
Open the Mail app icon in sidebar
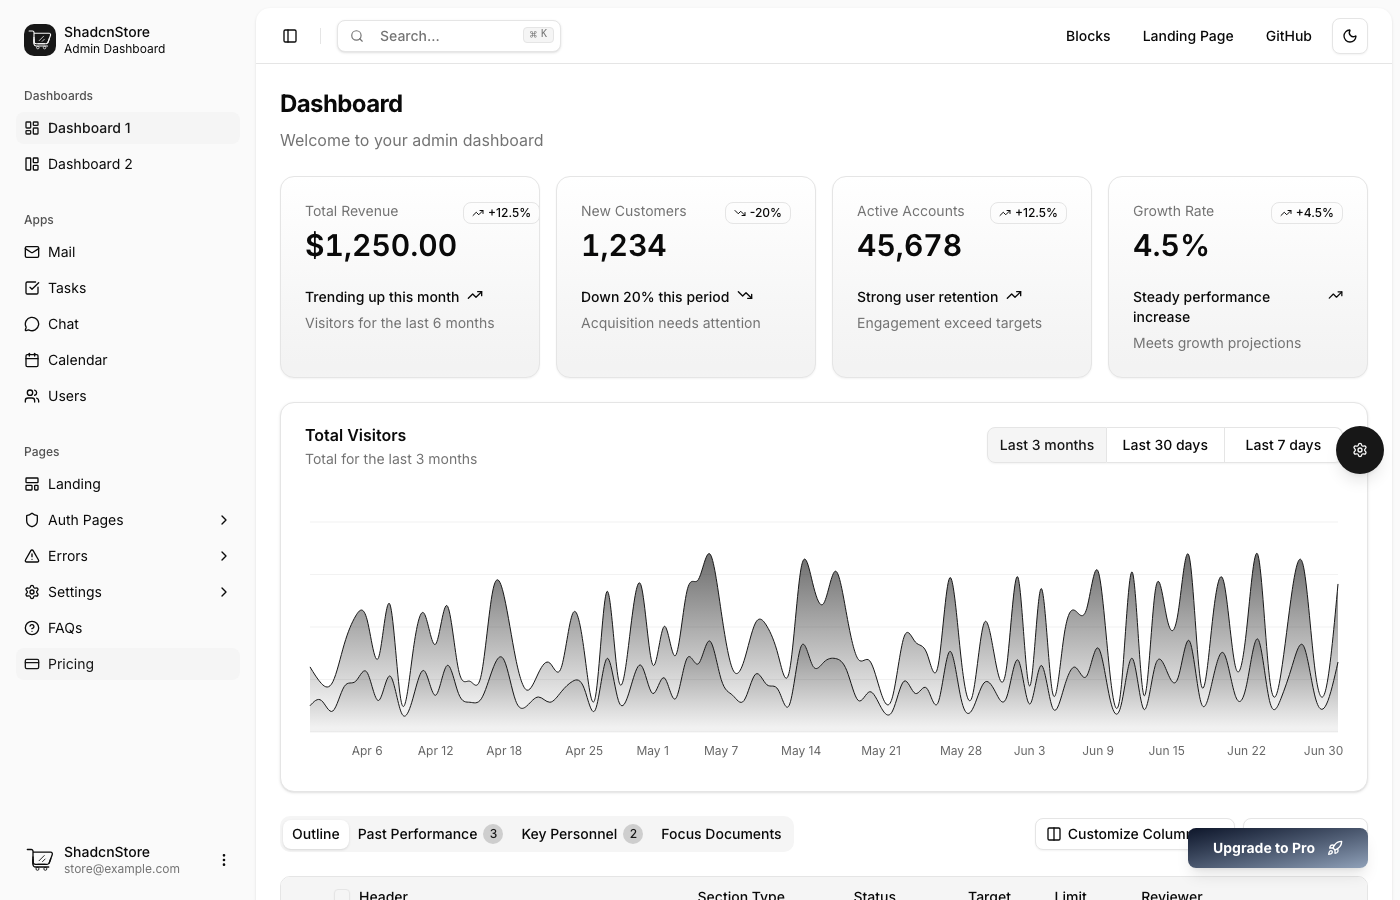pos(31,252)
